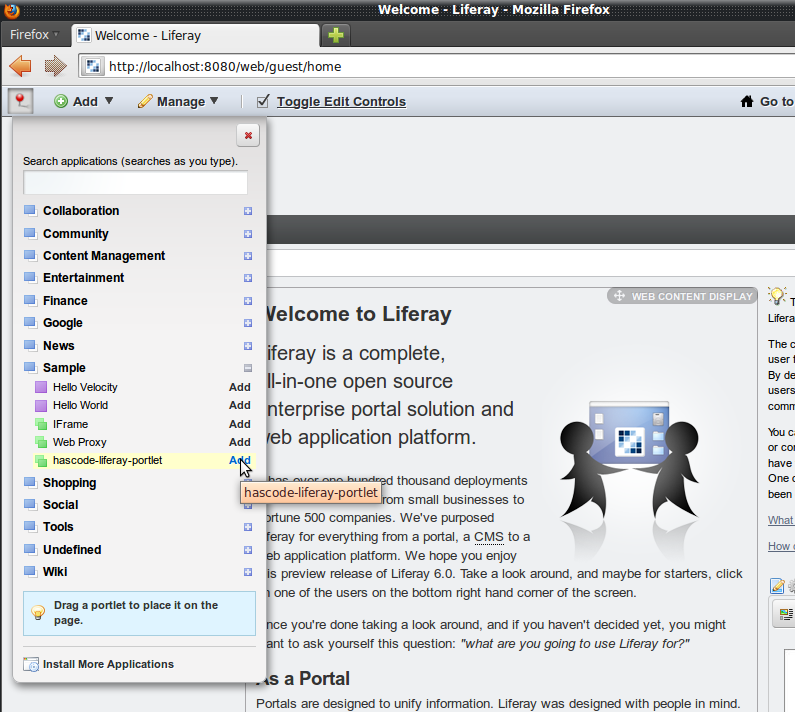Screen dimensions: 795x712
Task: Select the Content Management category label
Action: [104, 256]
